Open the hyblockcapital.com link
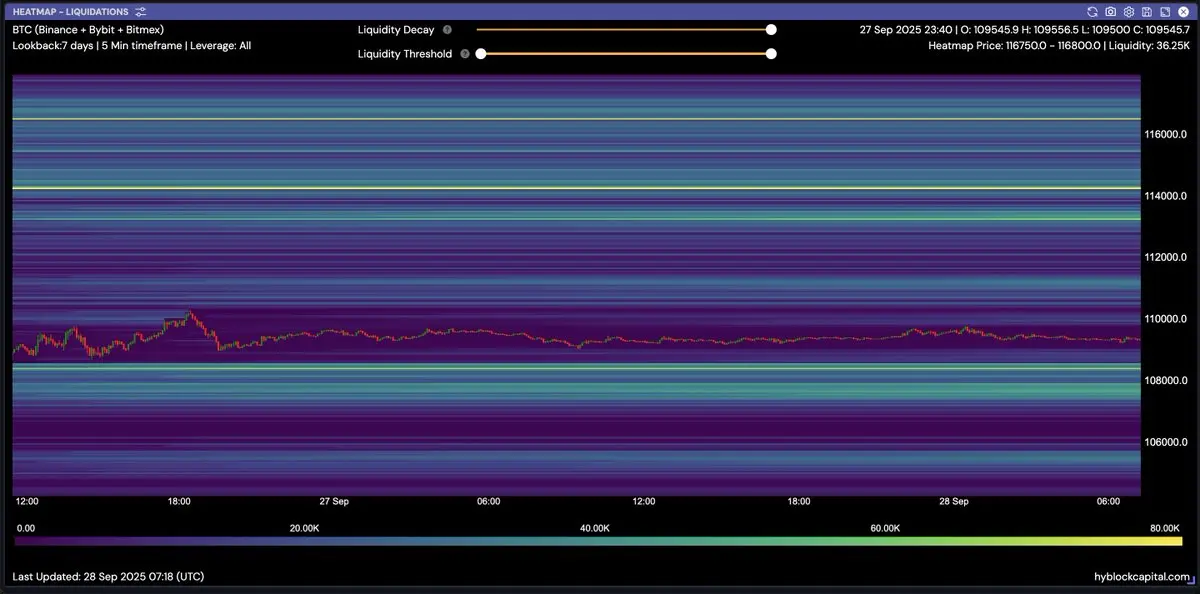Screen dimensions: 1200x594 (x=1141, y=577)
